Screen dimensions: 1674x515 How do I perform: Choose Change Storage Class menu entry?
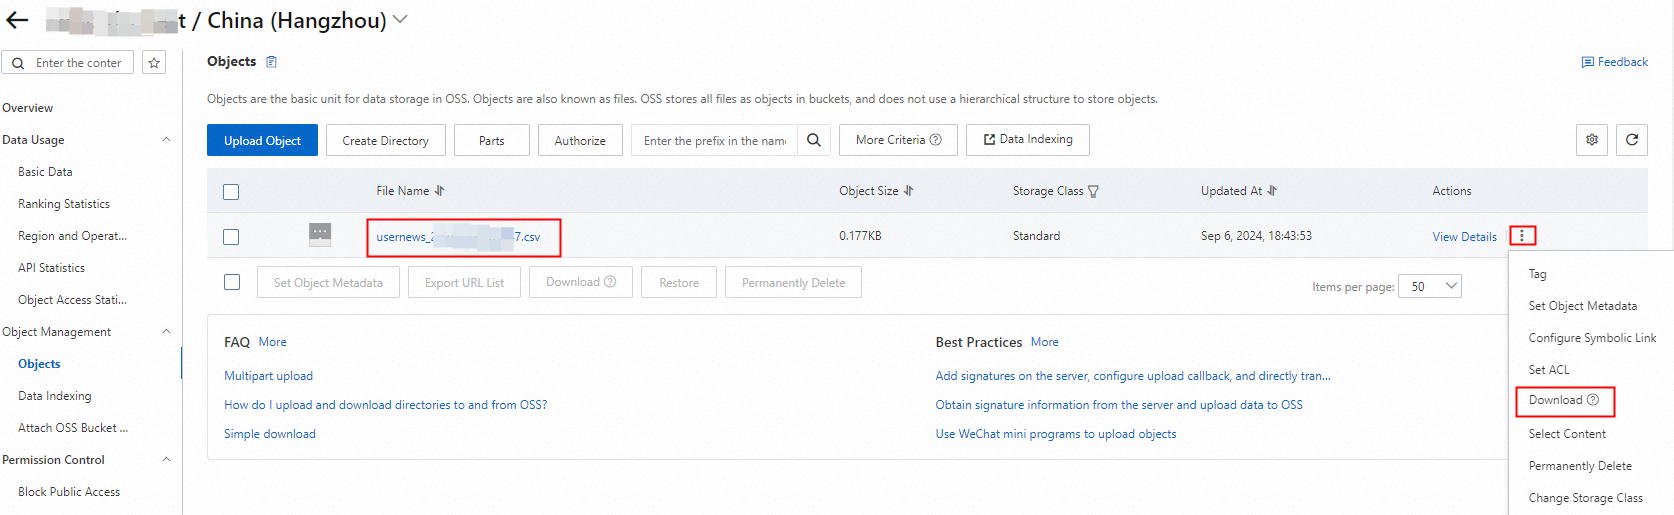pyautogui.click(x=1585, y=498)
